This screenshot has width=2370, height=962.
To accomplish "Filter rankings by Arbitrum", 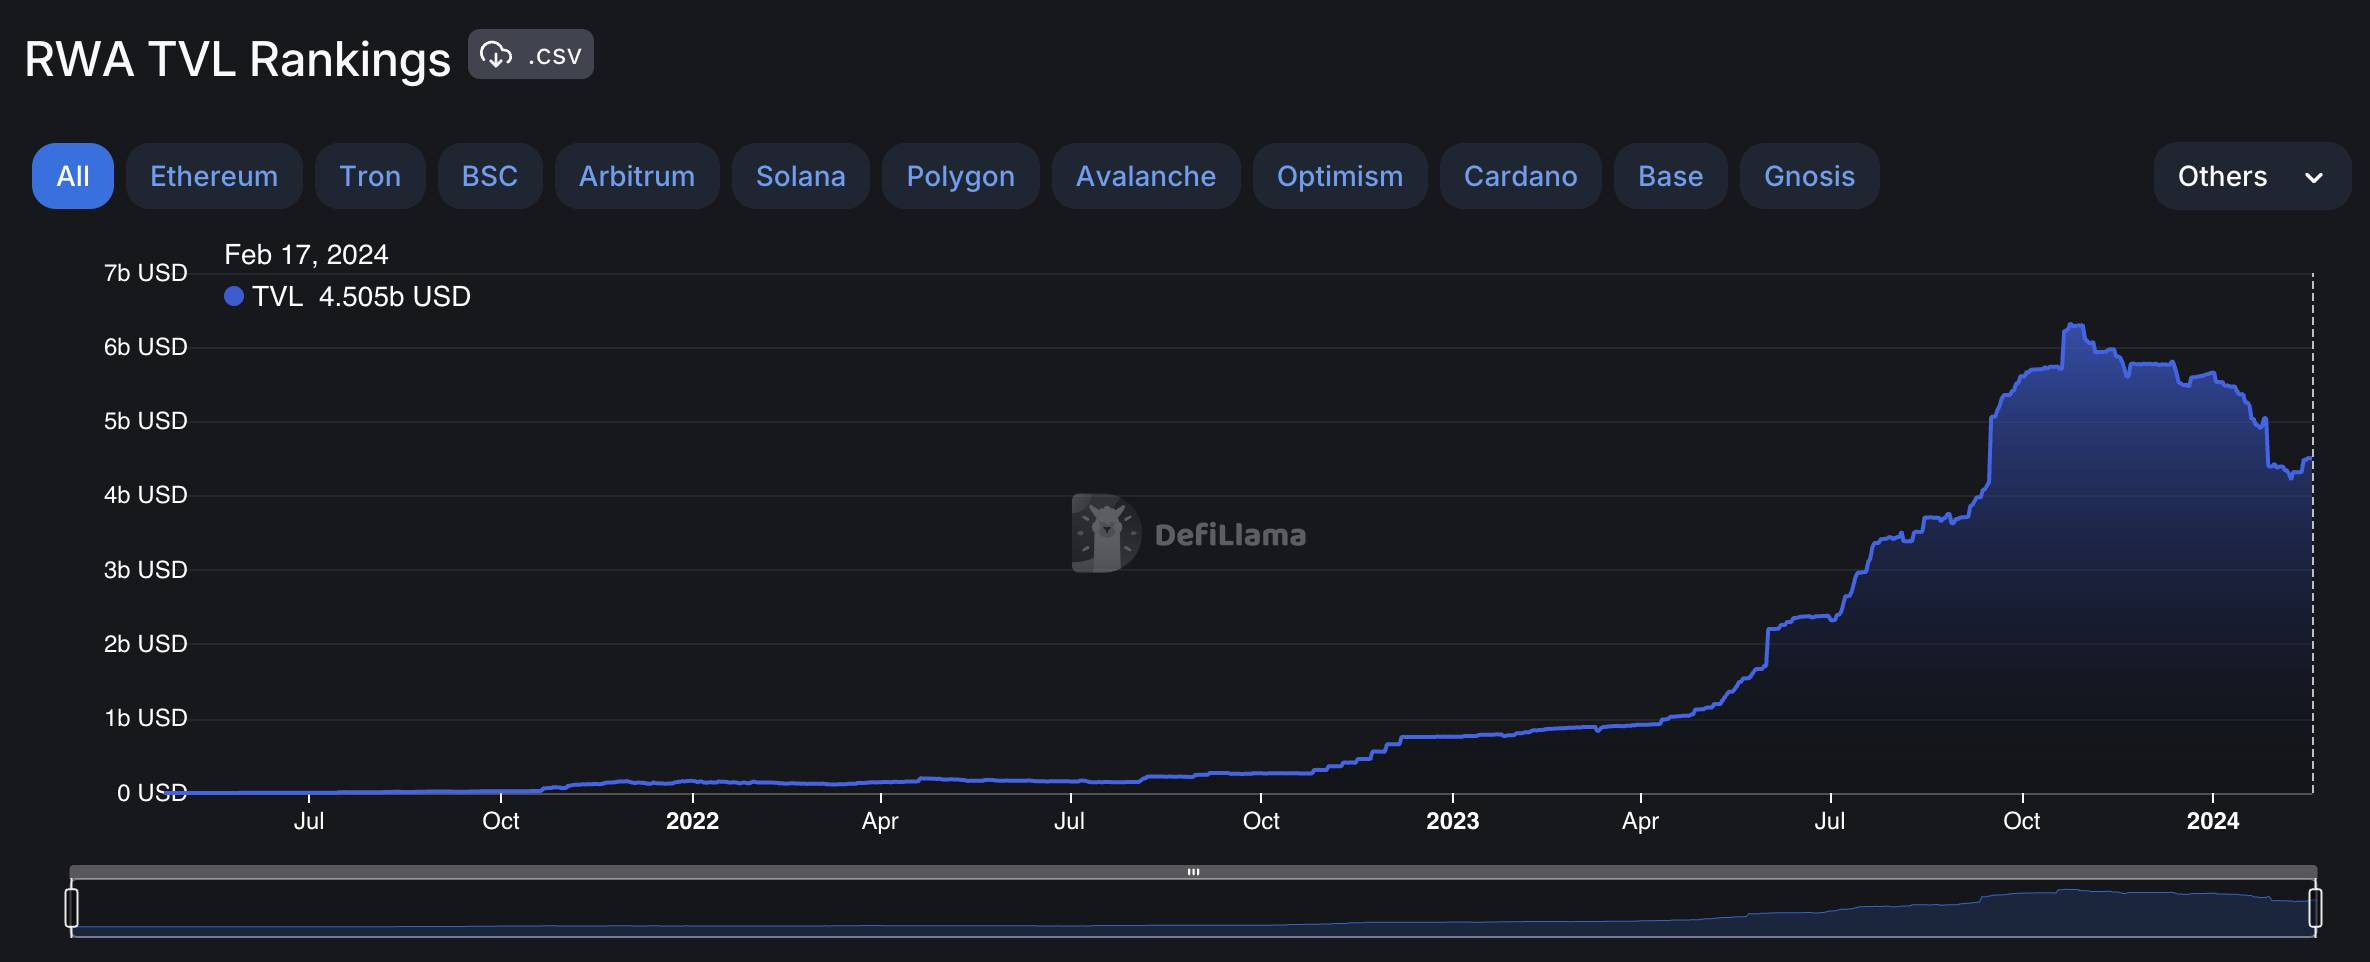I will [x=637, y=176].
